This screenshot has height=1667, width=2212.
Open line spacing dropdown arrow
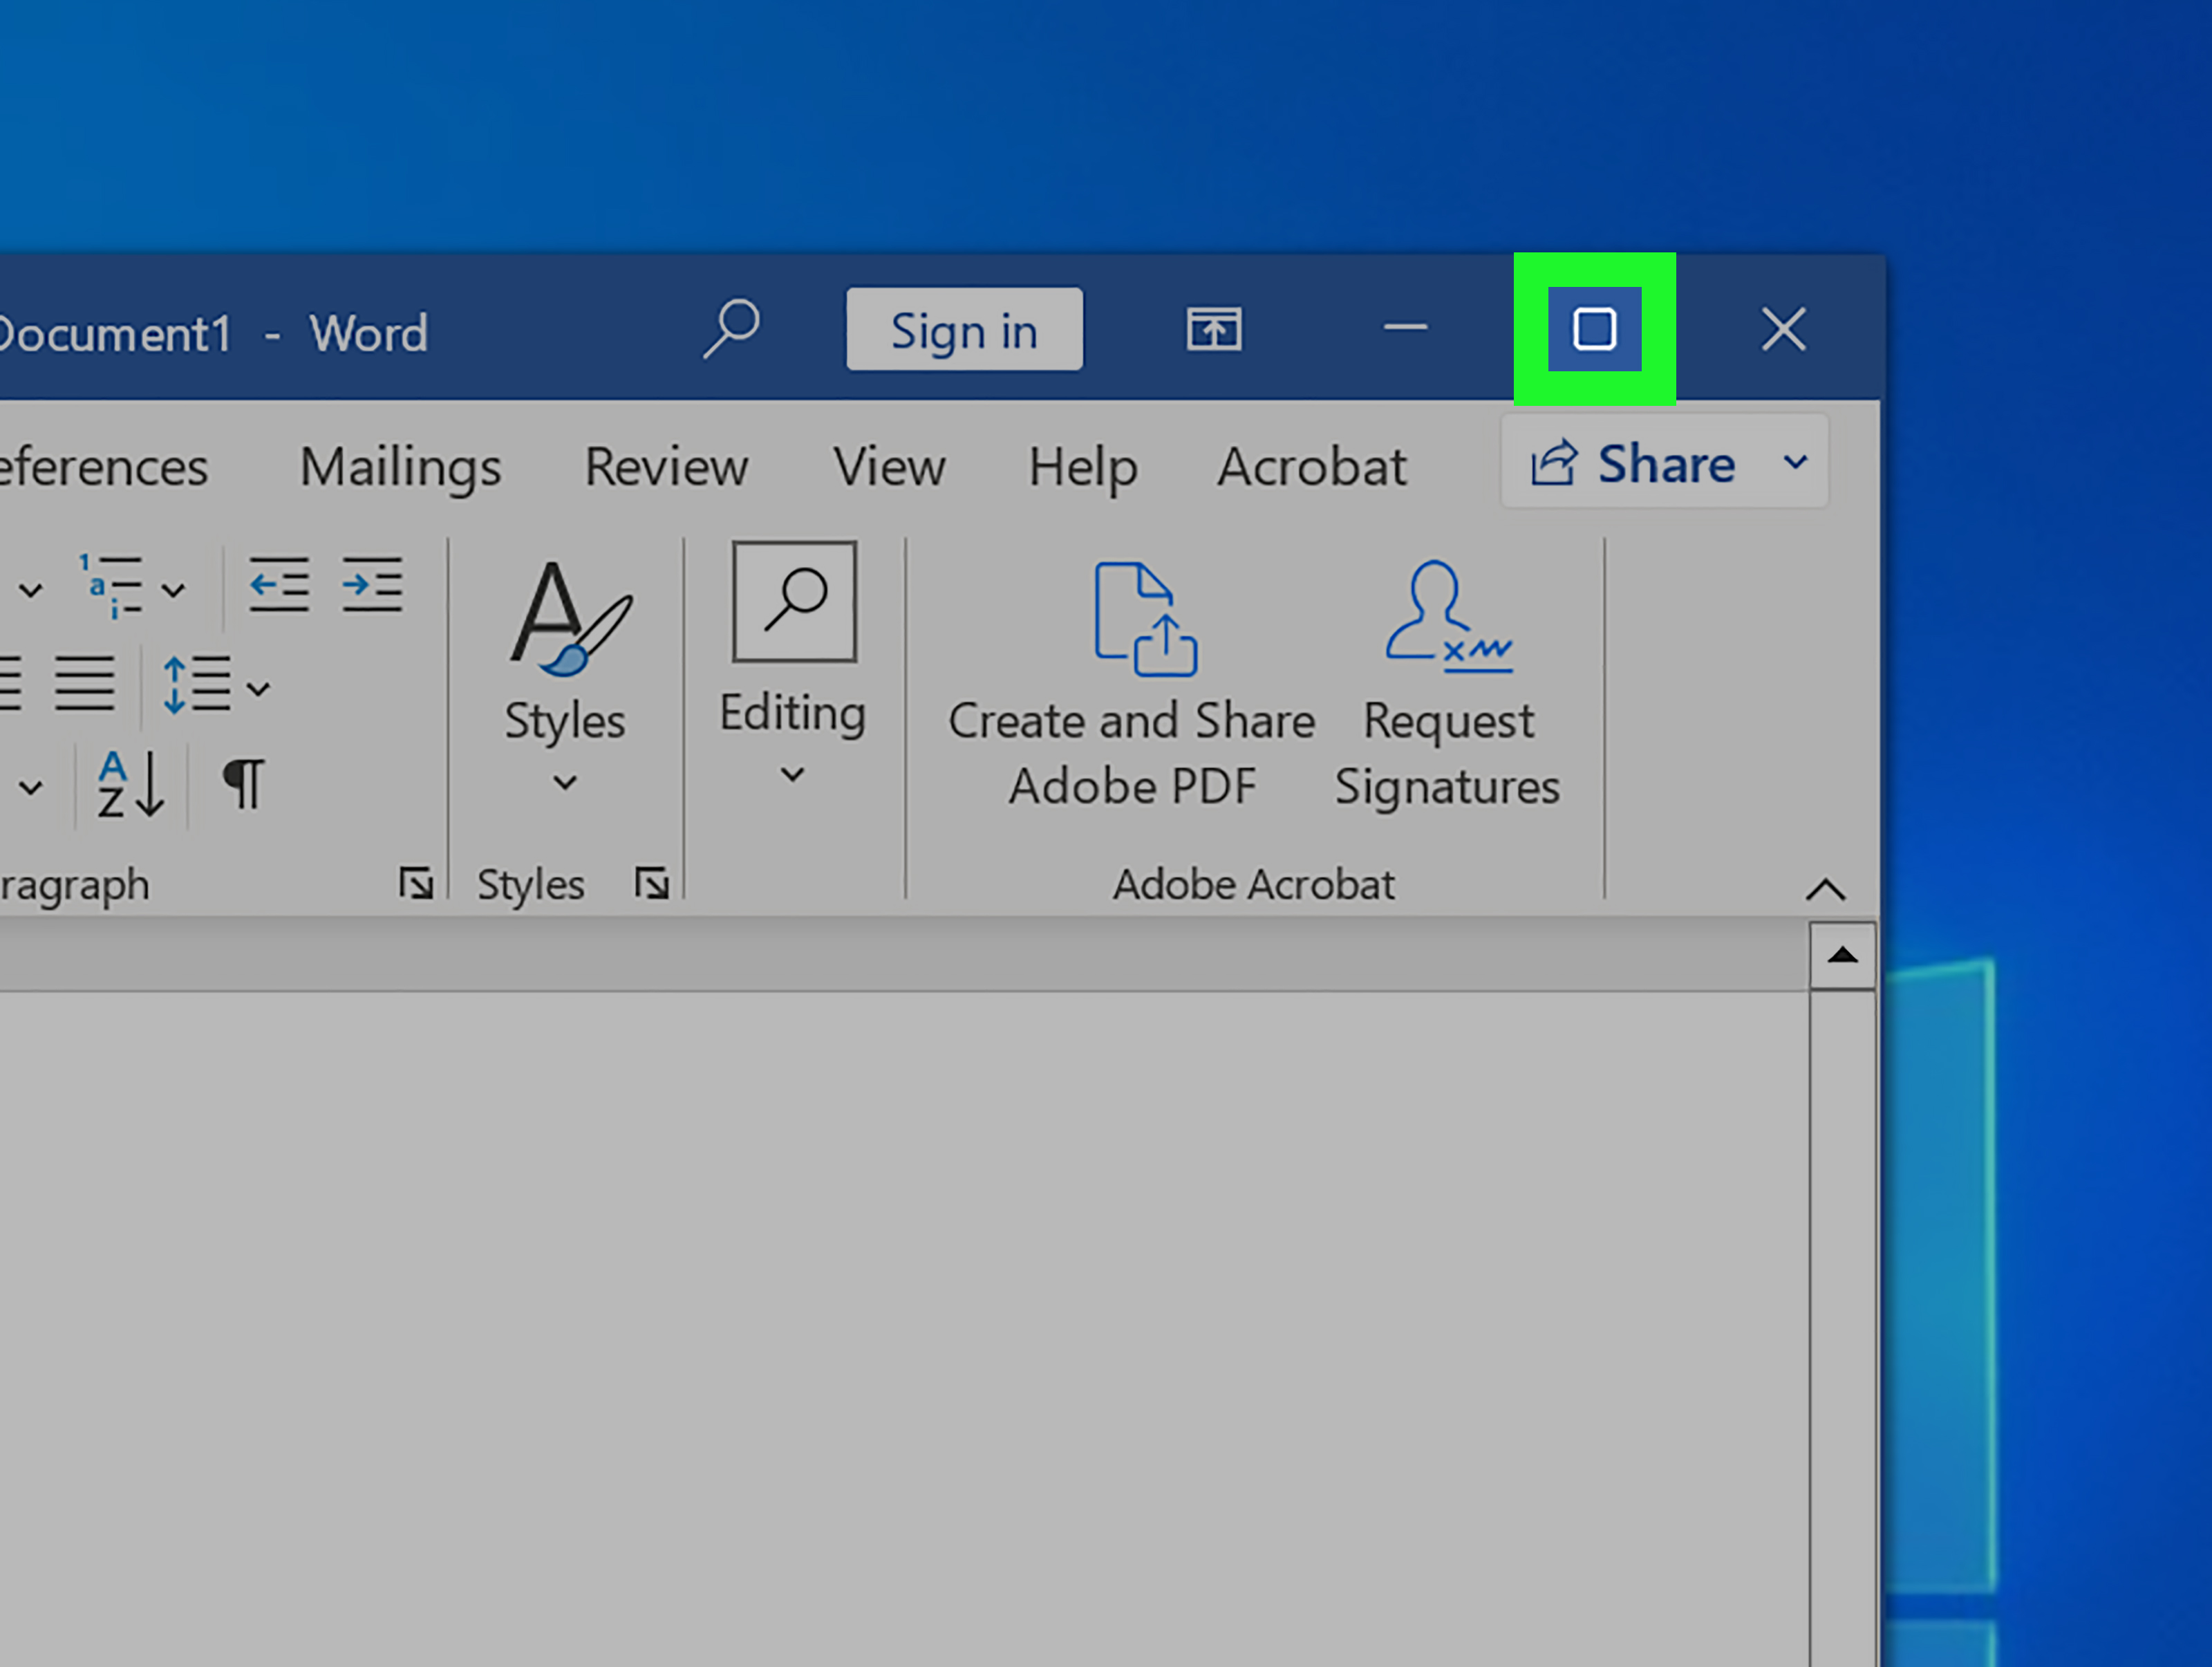coord(259,688)
